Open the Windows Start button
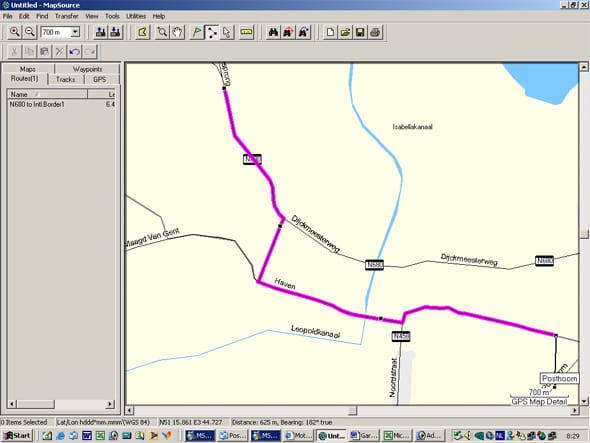The height and width of the screenshot is (443, 590). click(x=17, y=436)
